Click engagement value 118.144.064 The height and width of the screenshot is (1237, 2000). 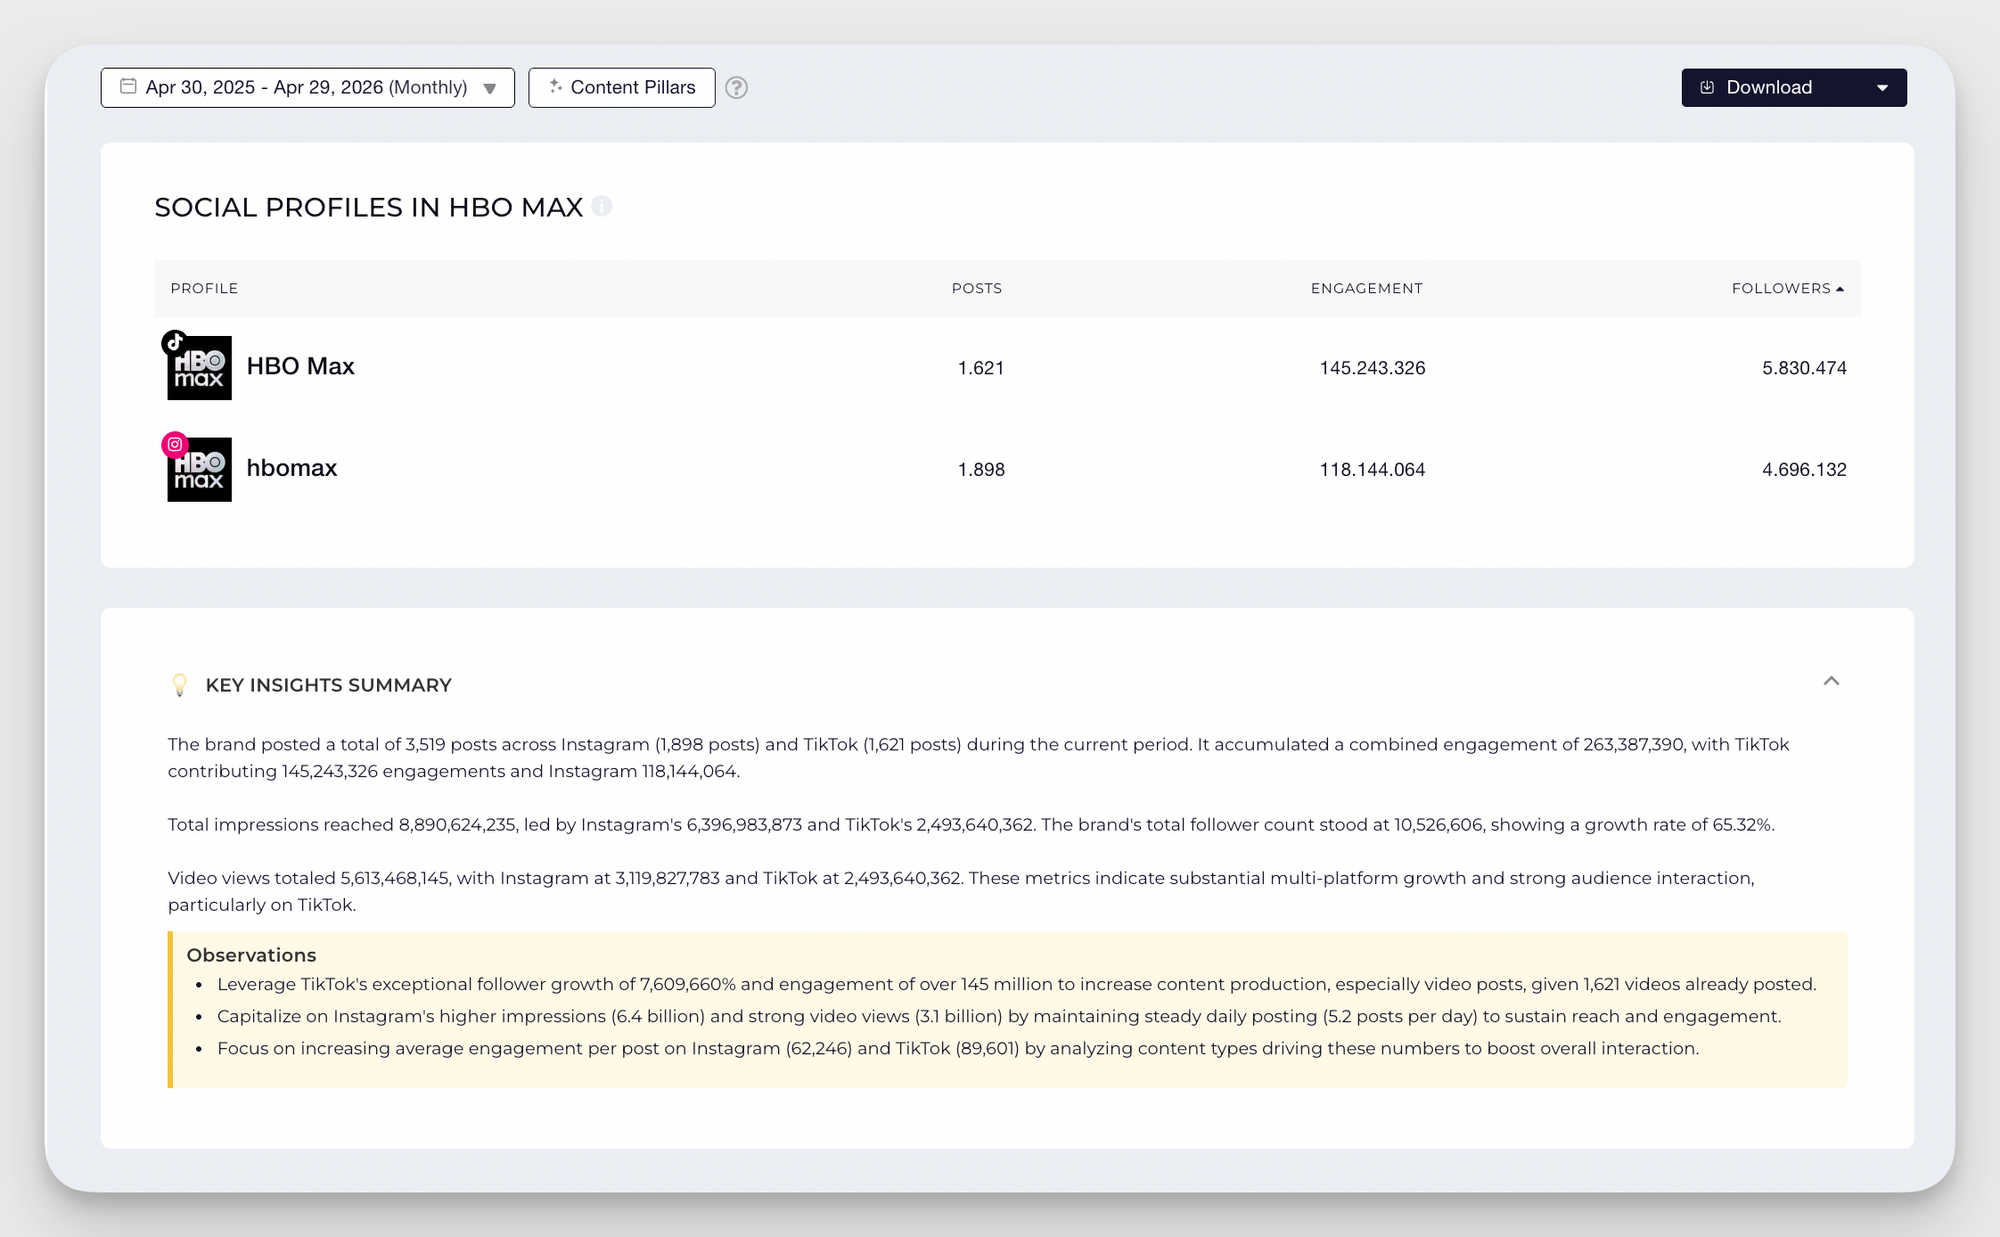click(x=1372, y=470)
